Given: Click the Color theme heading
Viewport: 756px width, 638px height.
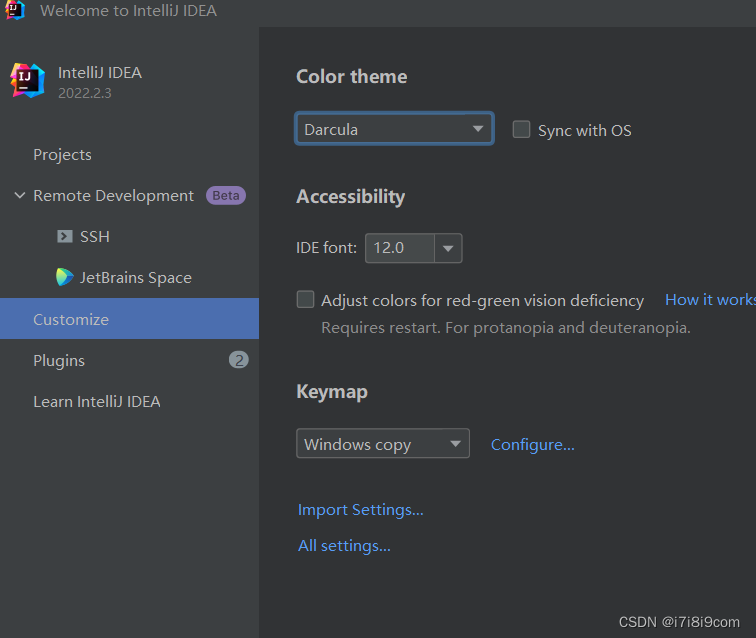Looking at the screenshot, I should click(x=351, y=77).
